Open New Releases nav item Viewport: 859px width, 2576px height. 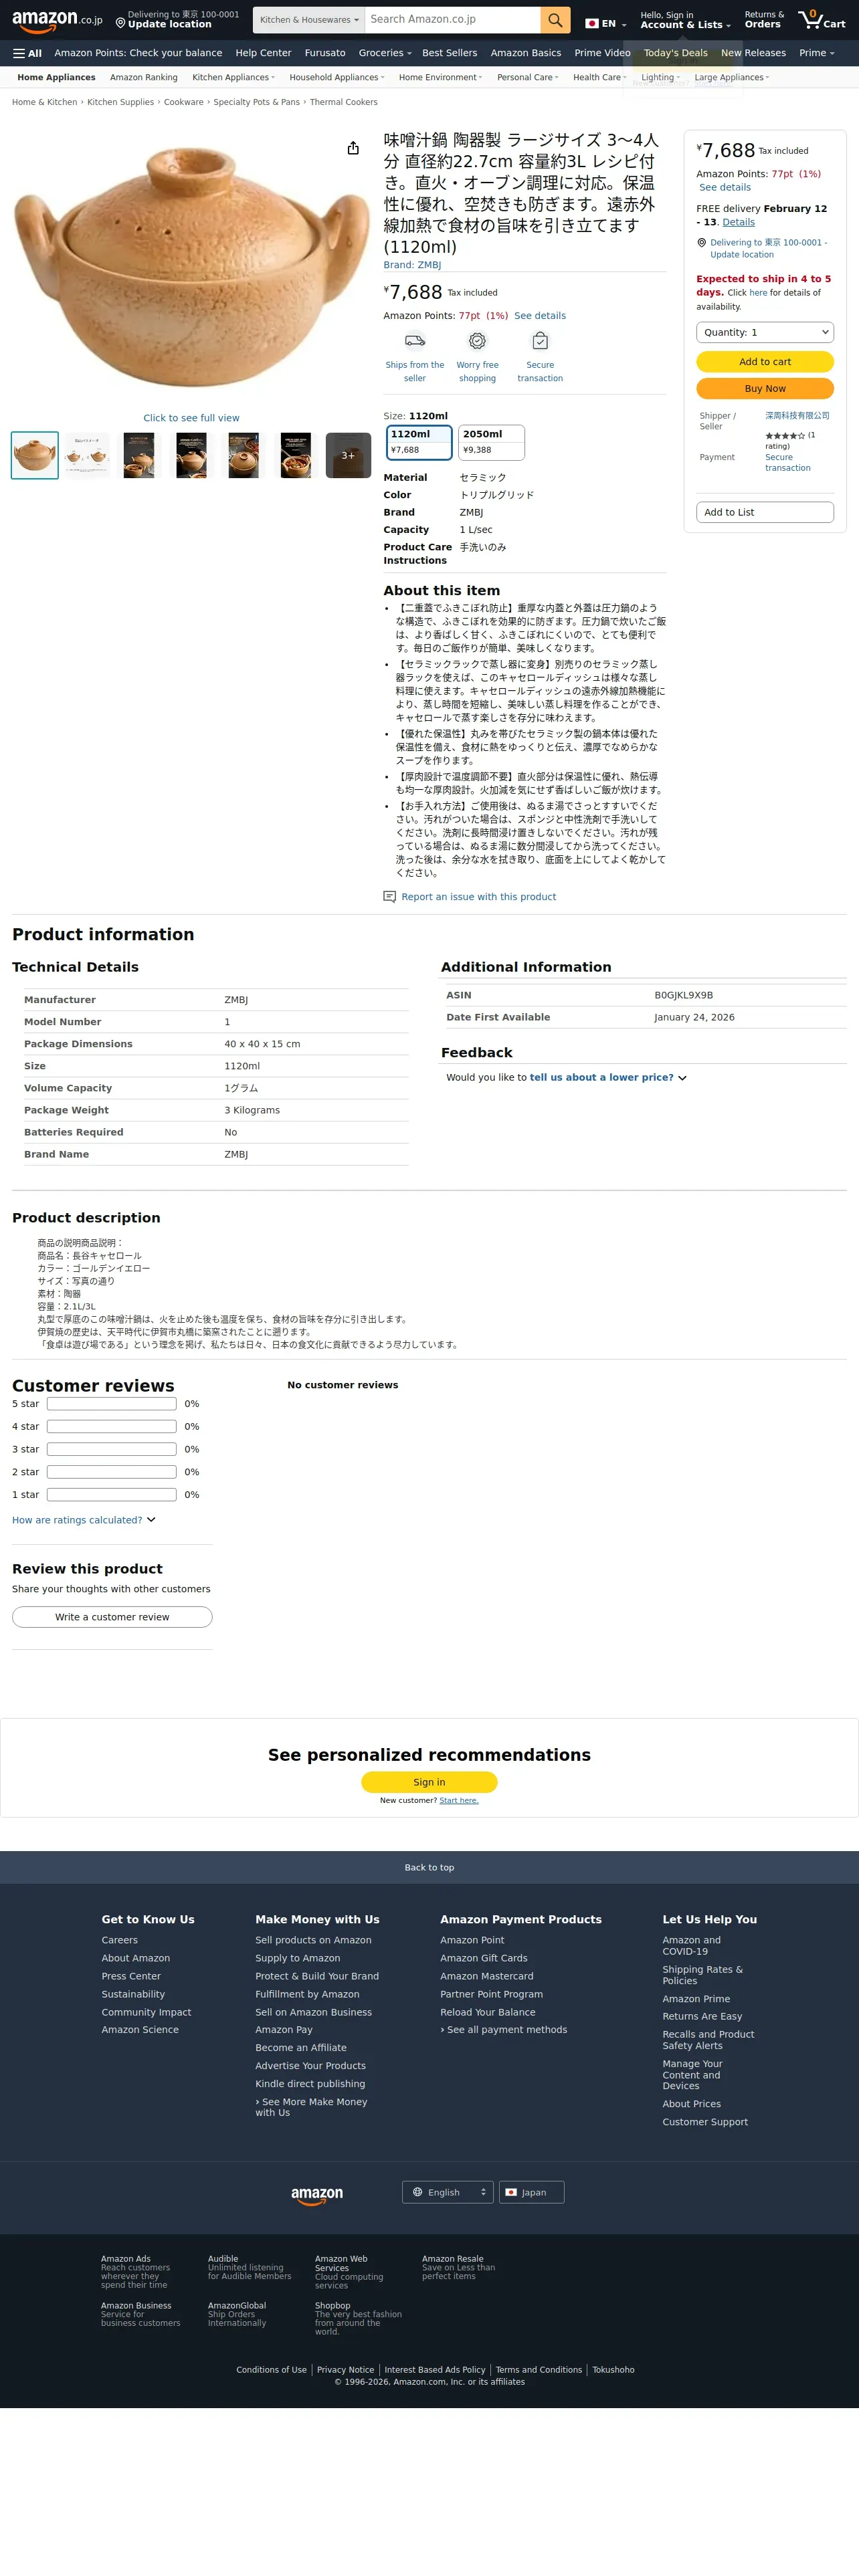[x=753, y=53]
